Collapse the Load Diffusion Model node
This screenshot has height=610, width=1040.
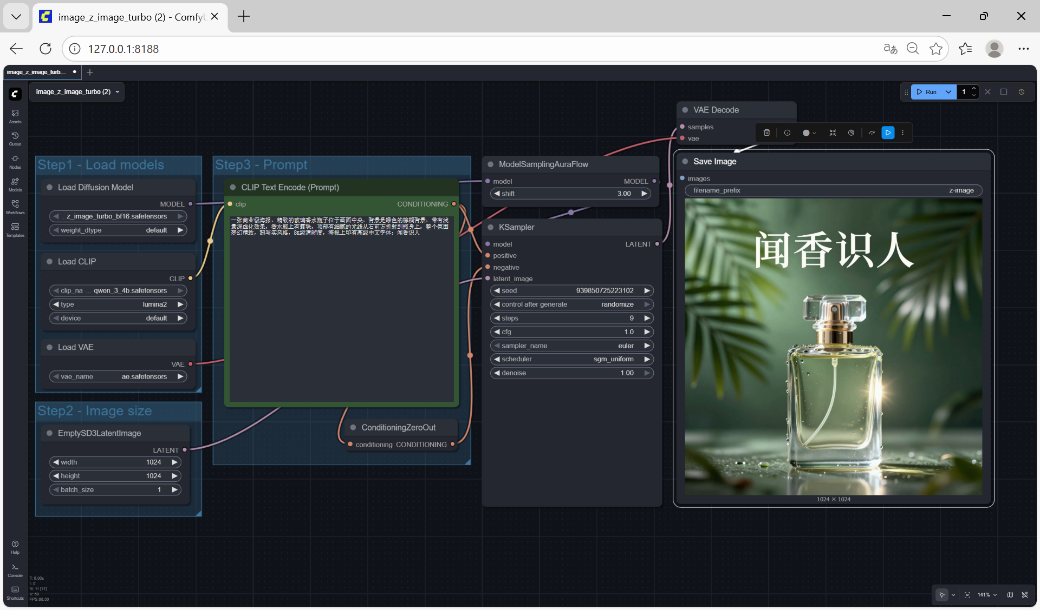(x=49, y=187)
